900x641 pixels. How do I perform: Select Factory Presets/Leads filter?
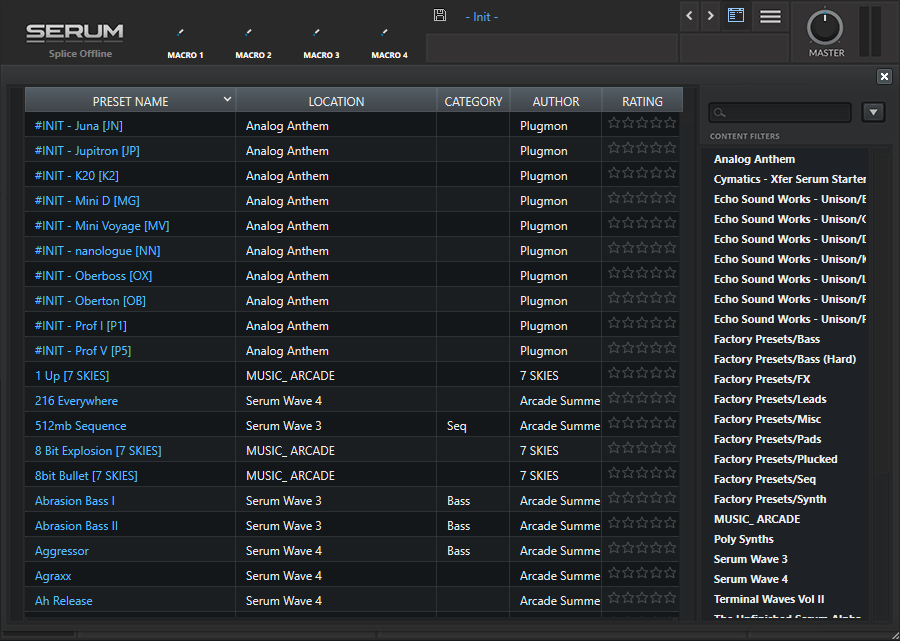770,399
